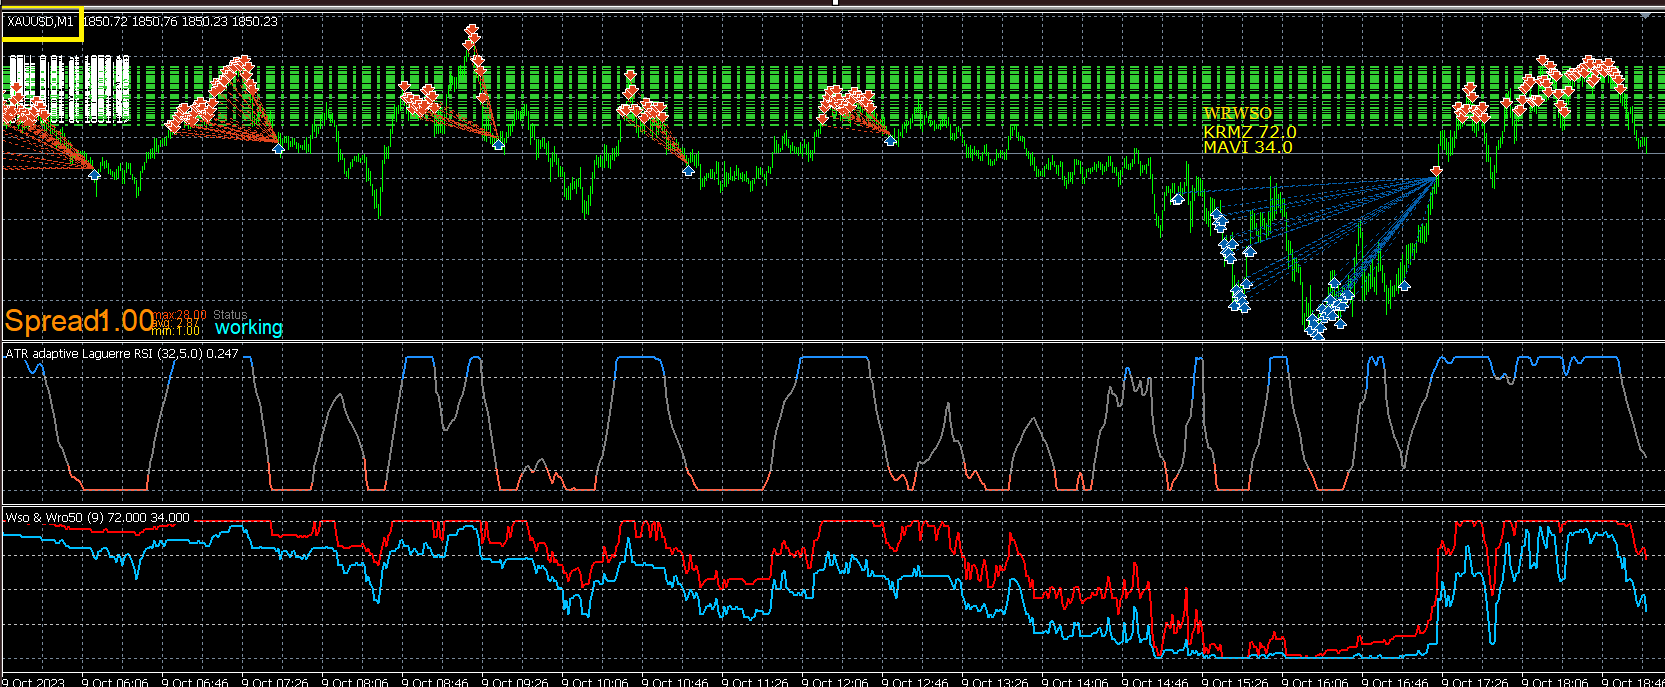The width and height of the screenshot is (1665, 687).
Task: Select the red max:28.00 spread value
Action: coord(180,315)
